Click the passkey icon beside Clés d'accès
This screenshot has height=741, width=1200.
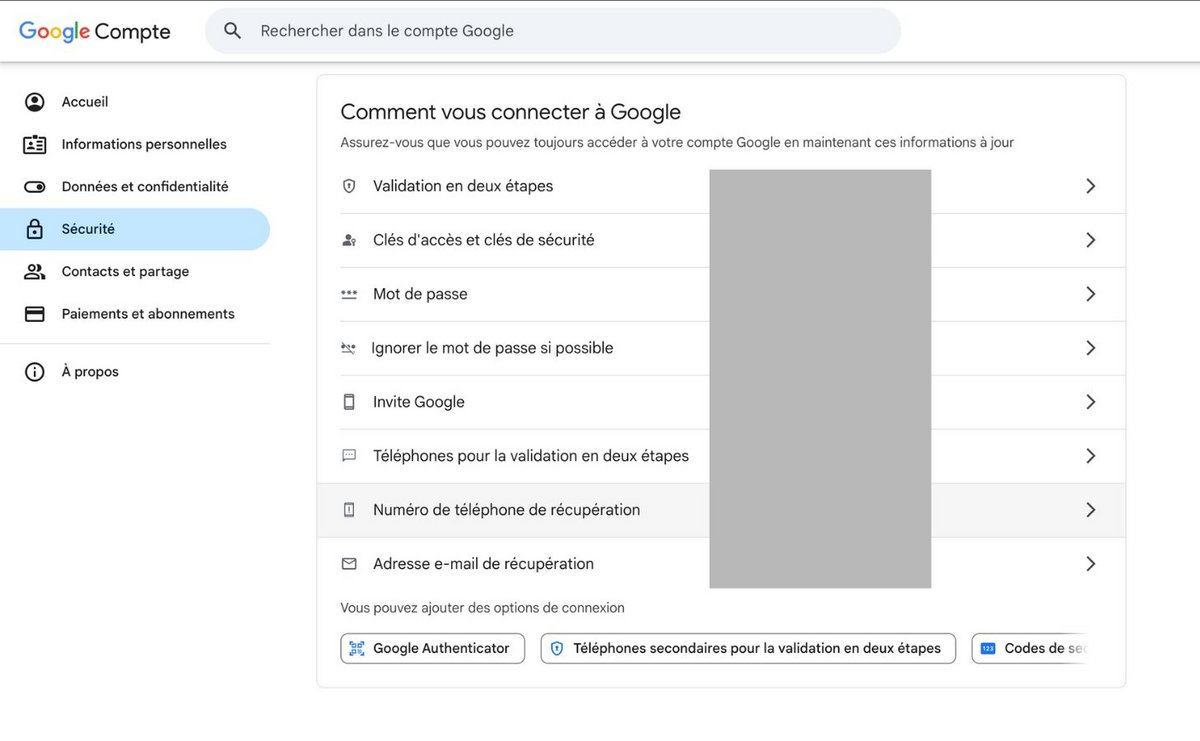point(349,240)
